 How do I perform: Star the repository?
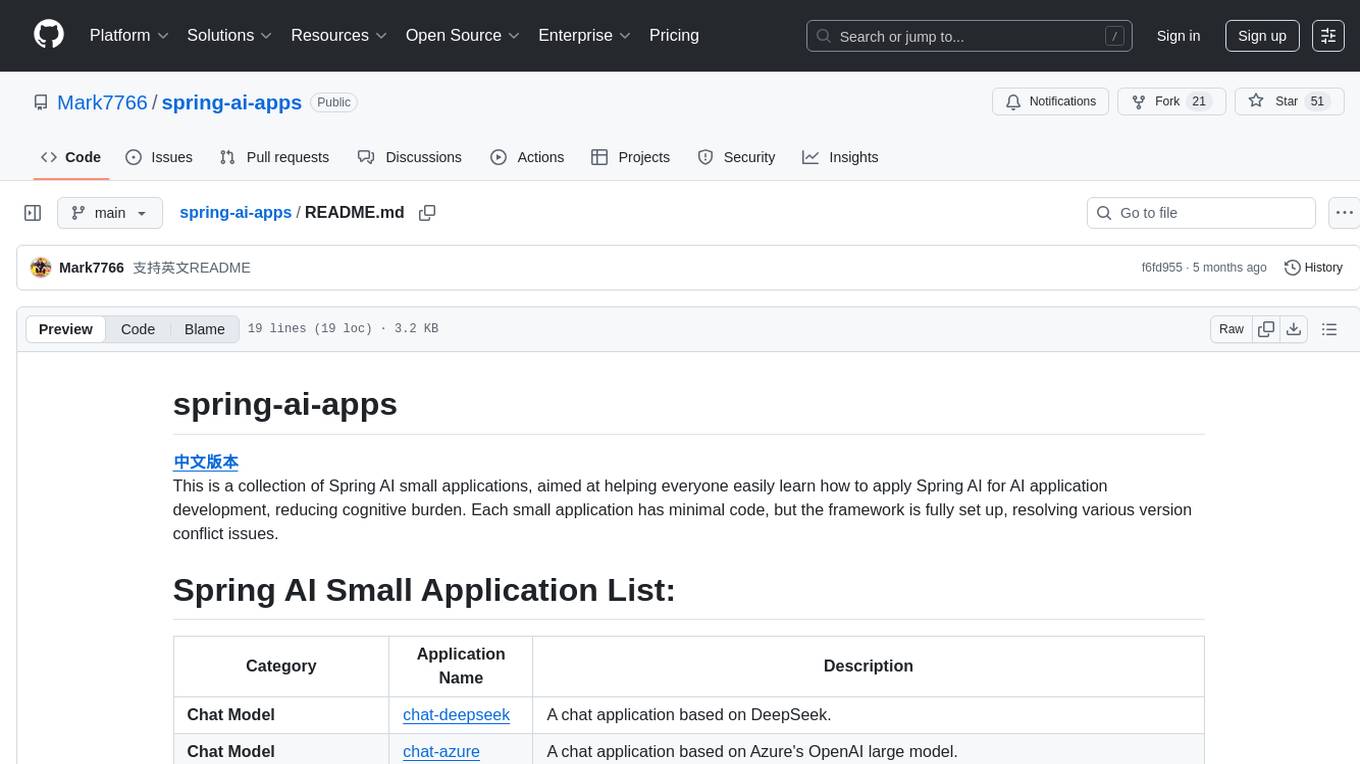(1290, 101)
